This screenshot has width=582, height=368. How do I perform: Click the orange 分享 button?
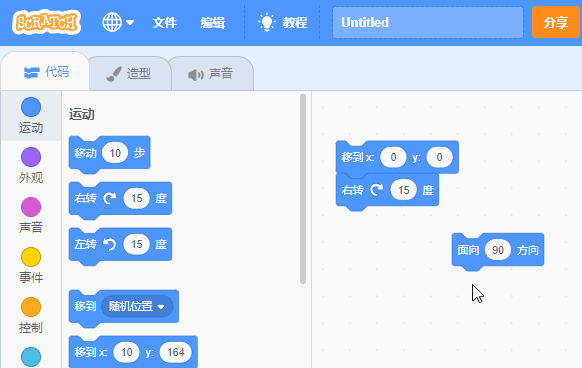click(555, 22)
